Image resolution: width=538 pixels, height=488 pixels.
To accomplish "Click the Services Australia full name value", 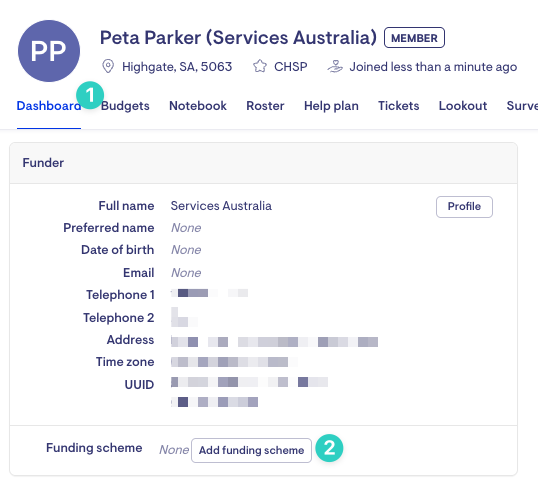I will click(221, 206).
